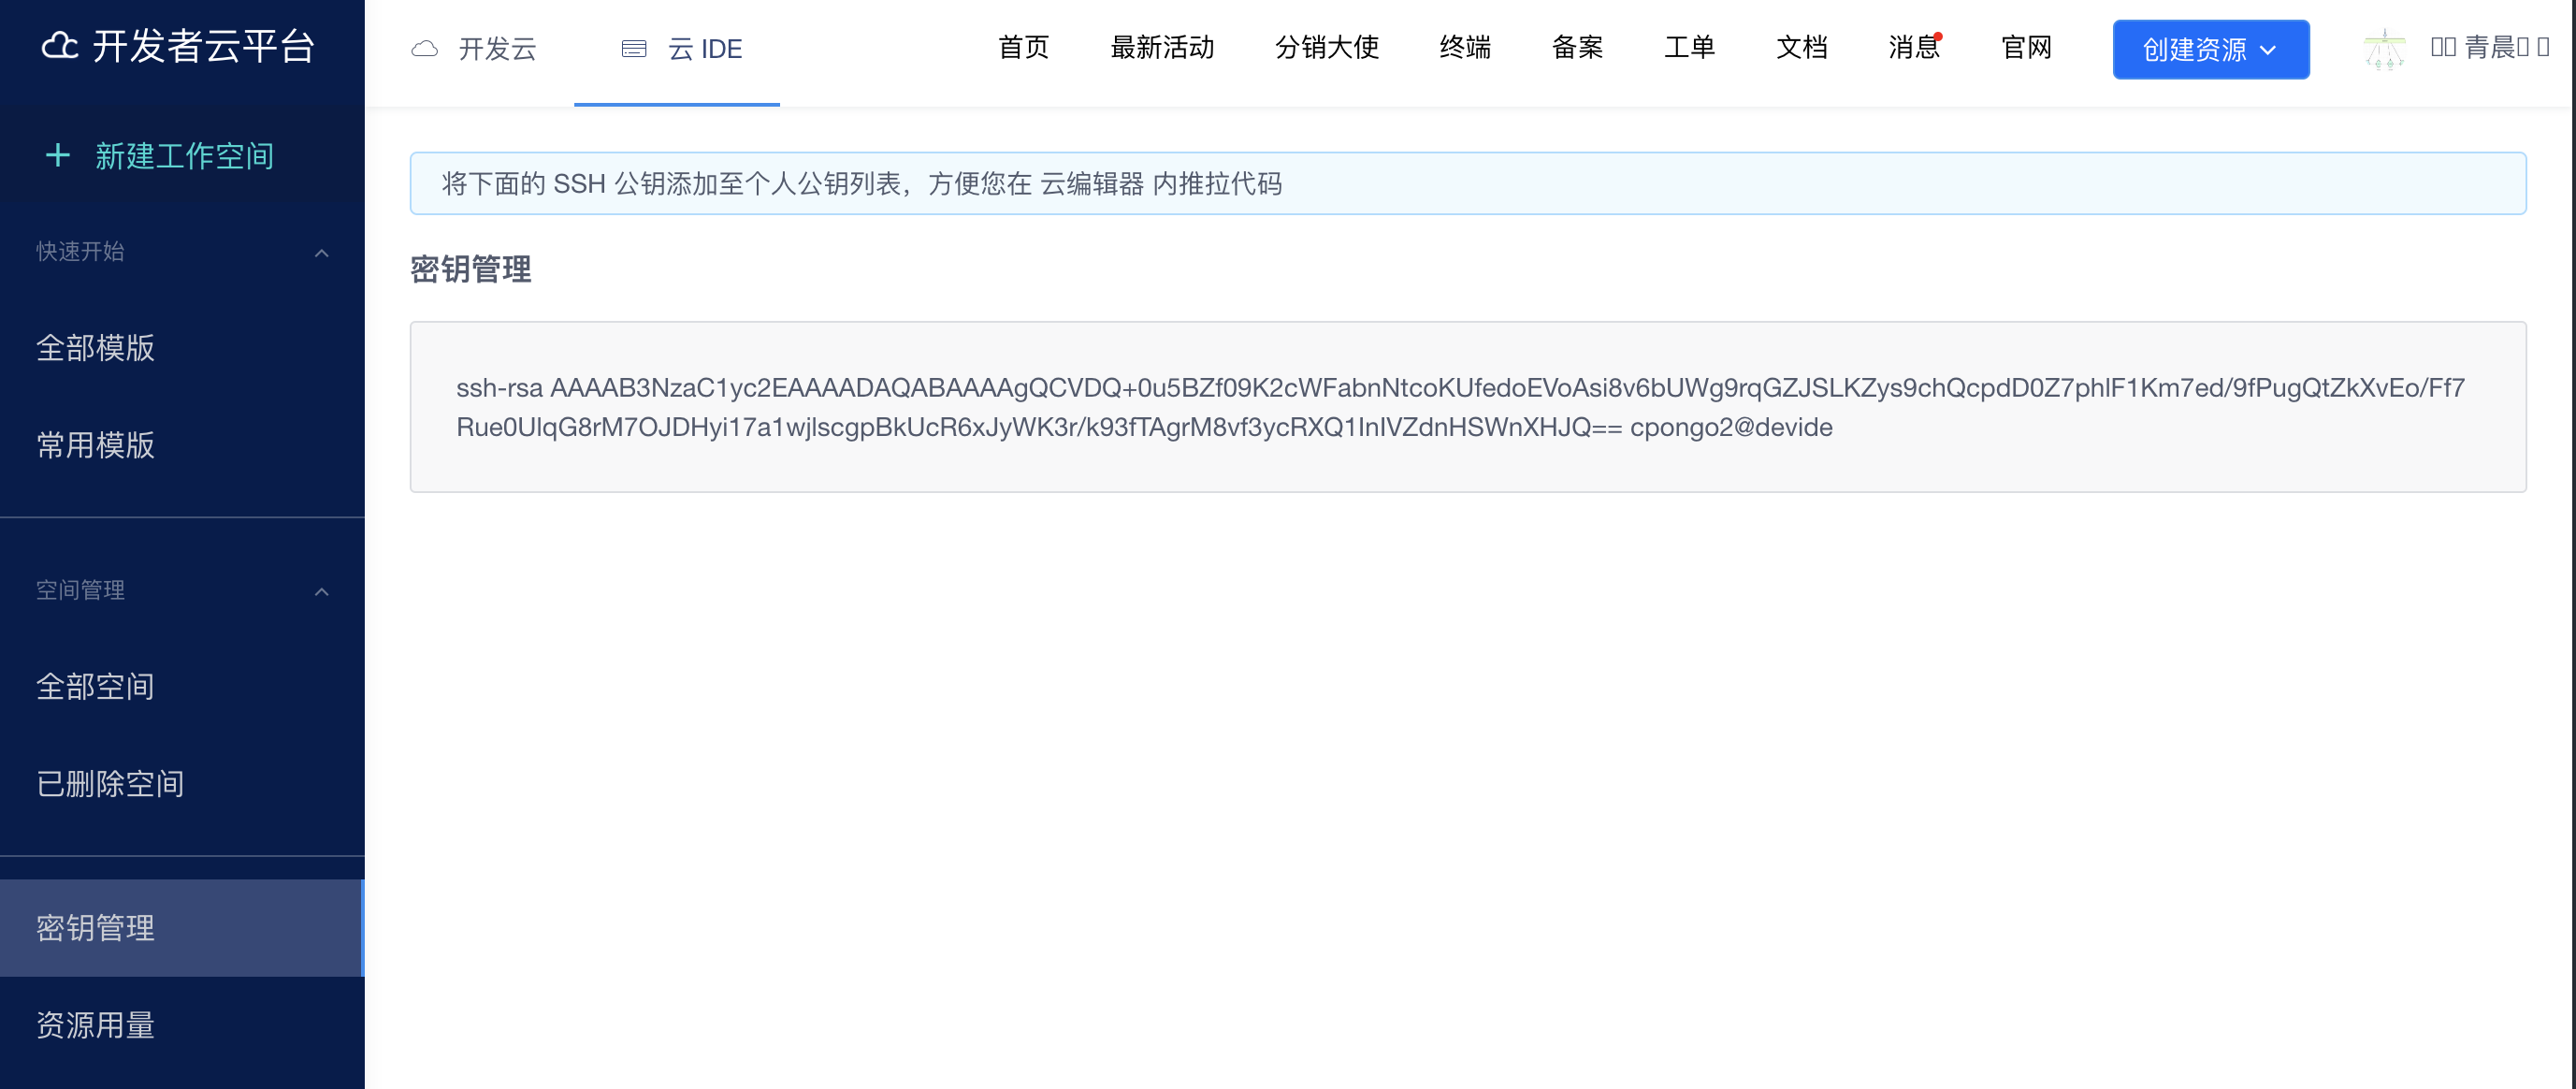This screenshot has width=2576, height=1089.
Task: Click the plus icon for 新建工作空间
Action: [58, 155]
